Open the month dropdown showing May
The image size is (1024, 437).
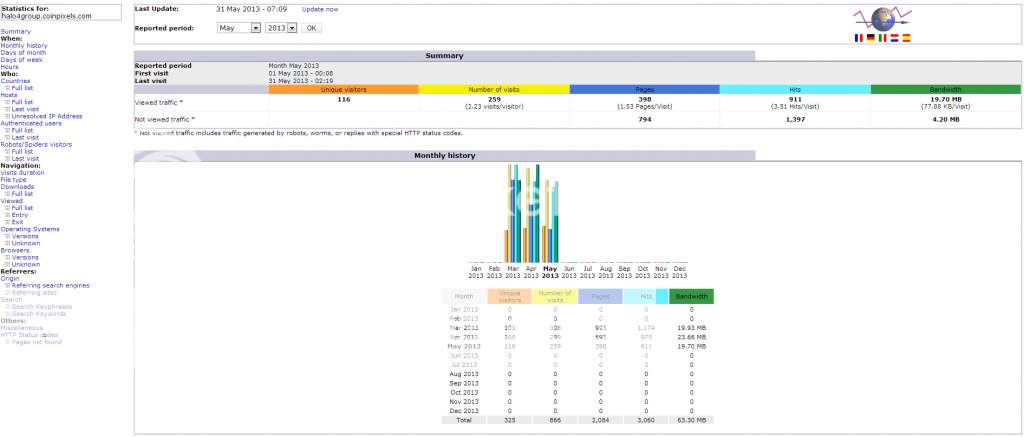pyautogui.click(x=238, y=28)
